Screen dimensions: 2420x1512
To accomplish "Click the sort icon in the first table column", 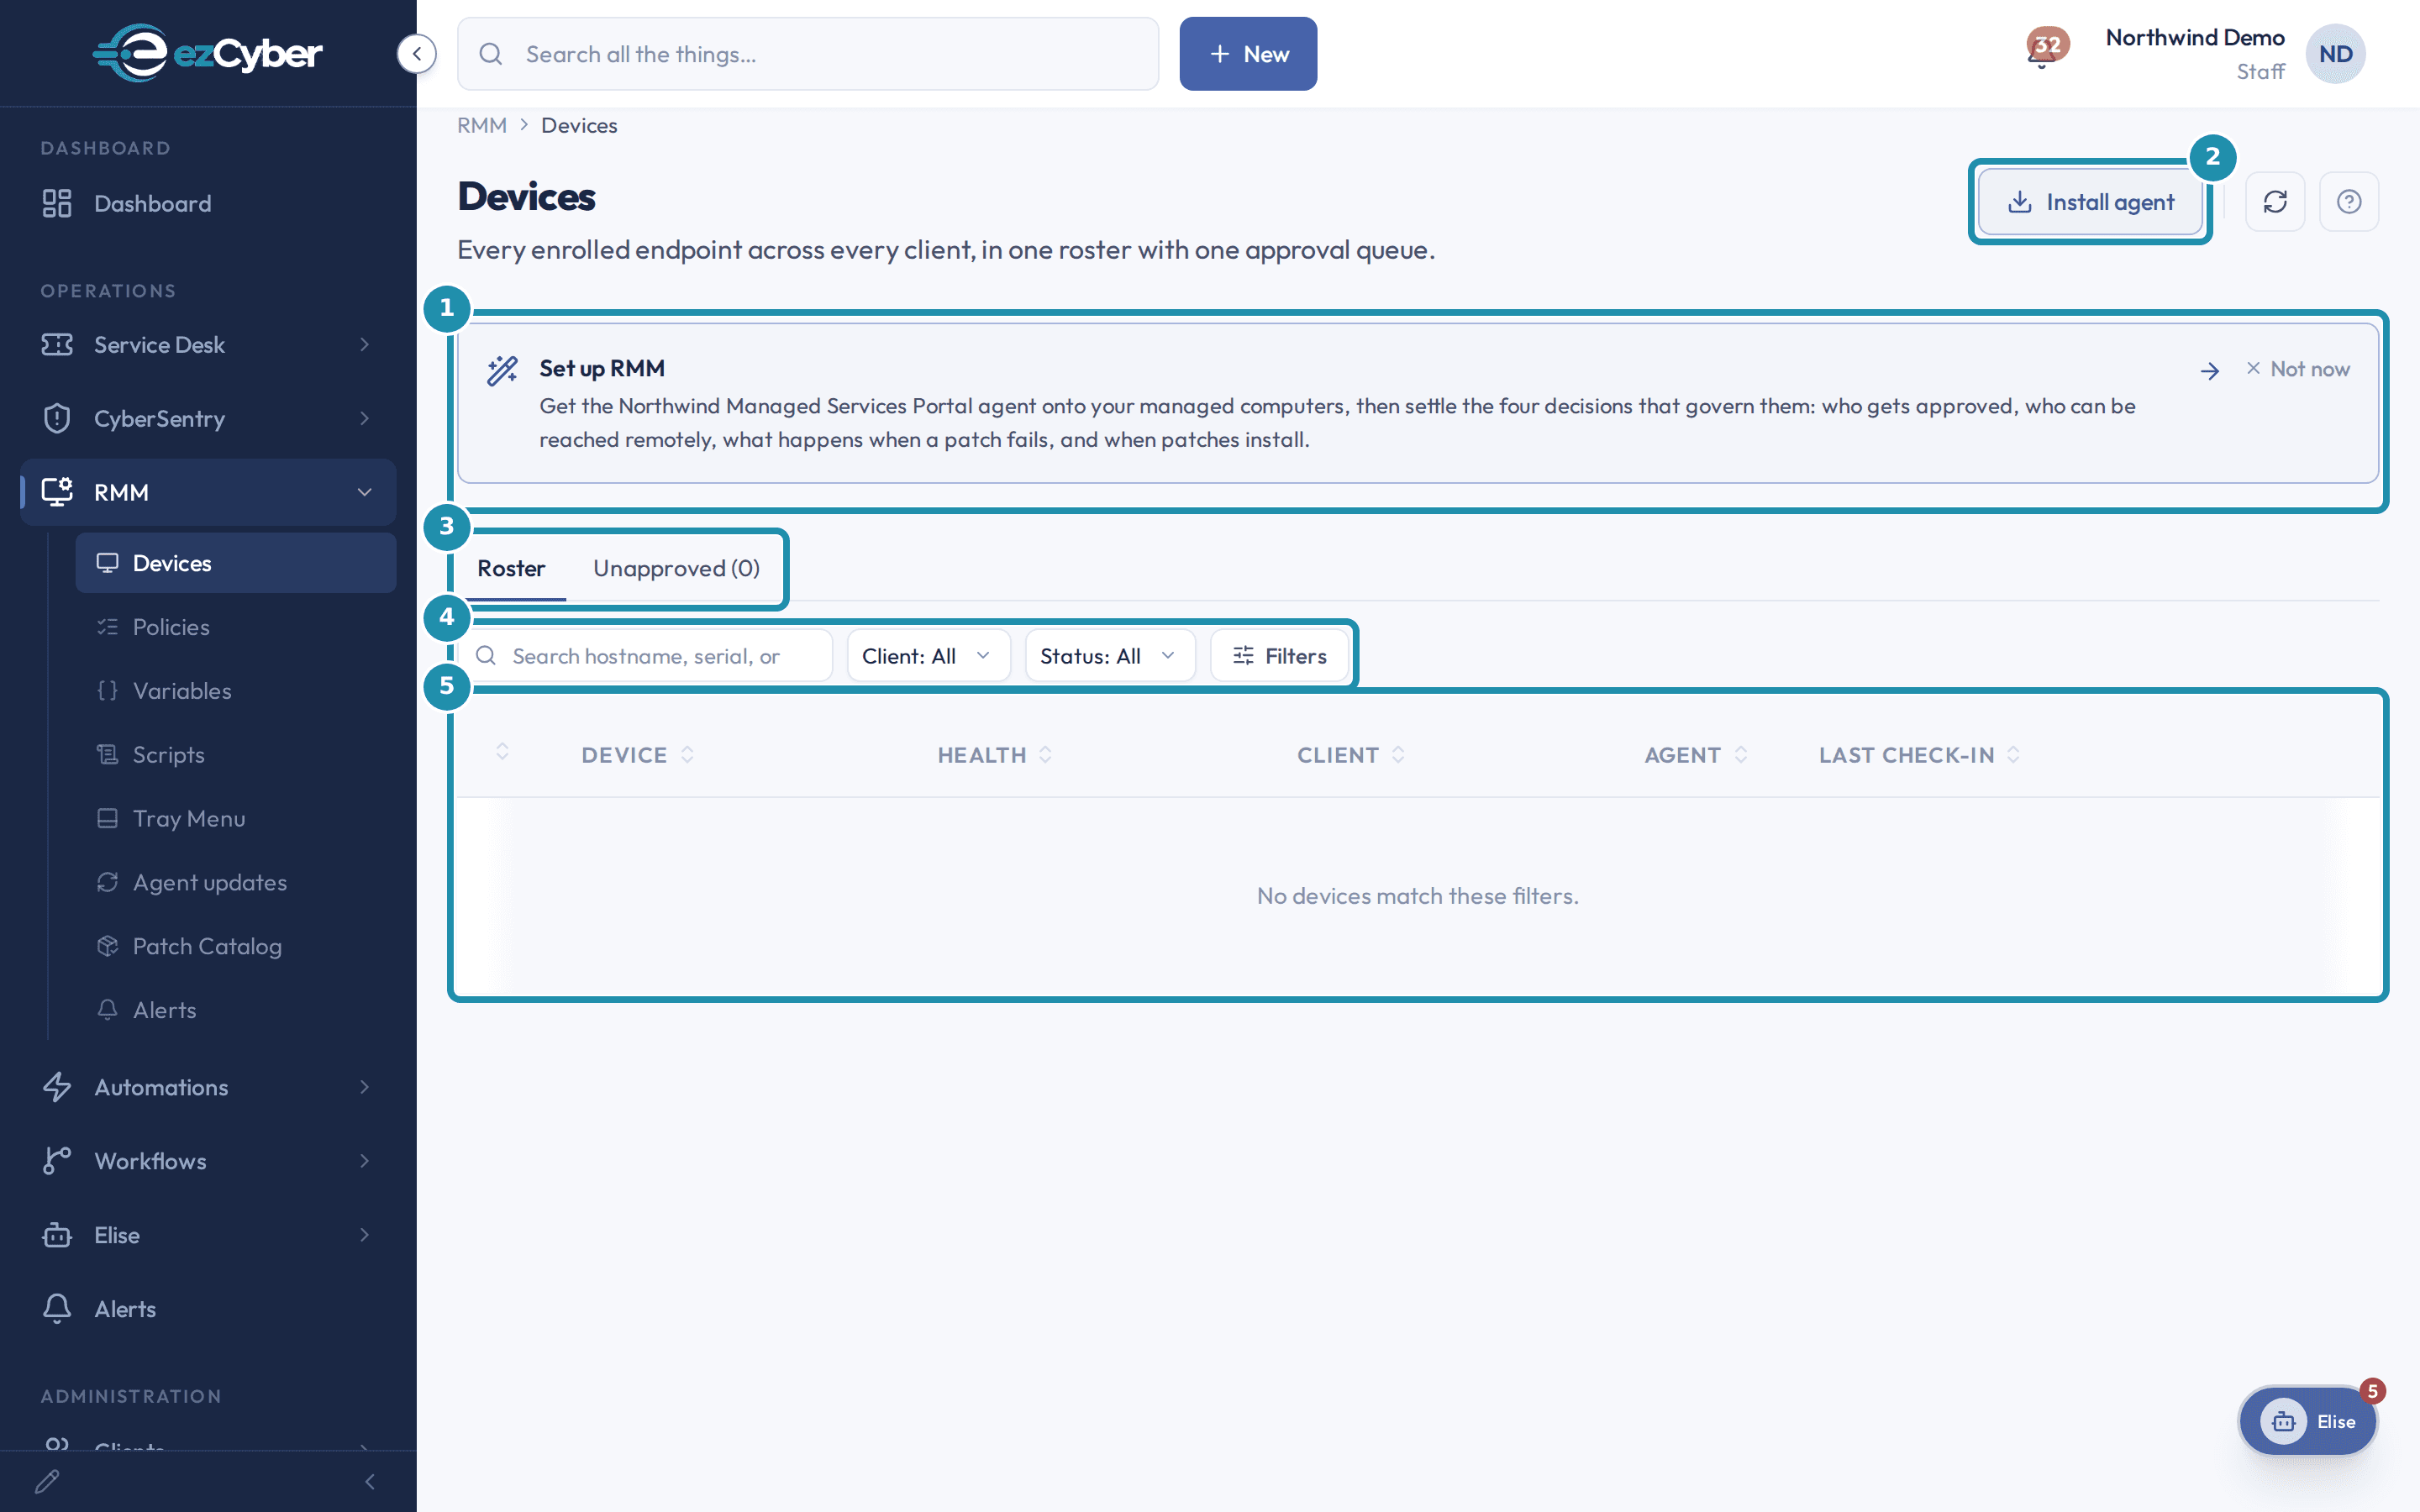I will [x=502, y=752].
